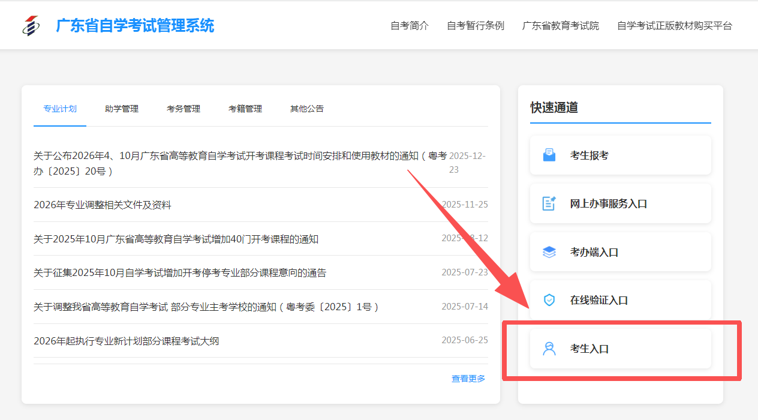The width and height of the screenshot is (758, 420).
Task: Go to 广东省教育考试院 link
Action: point(560,26)
